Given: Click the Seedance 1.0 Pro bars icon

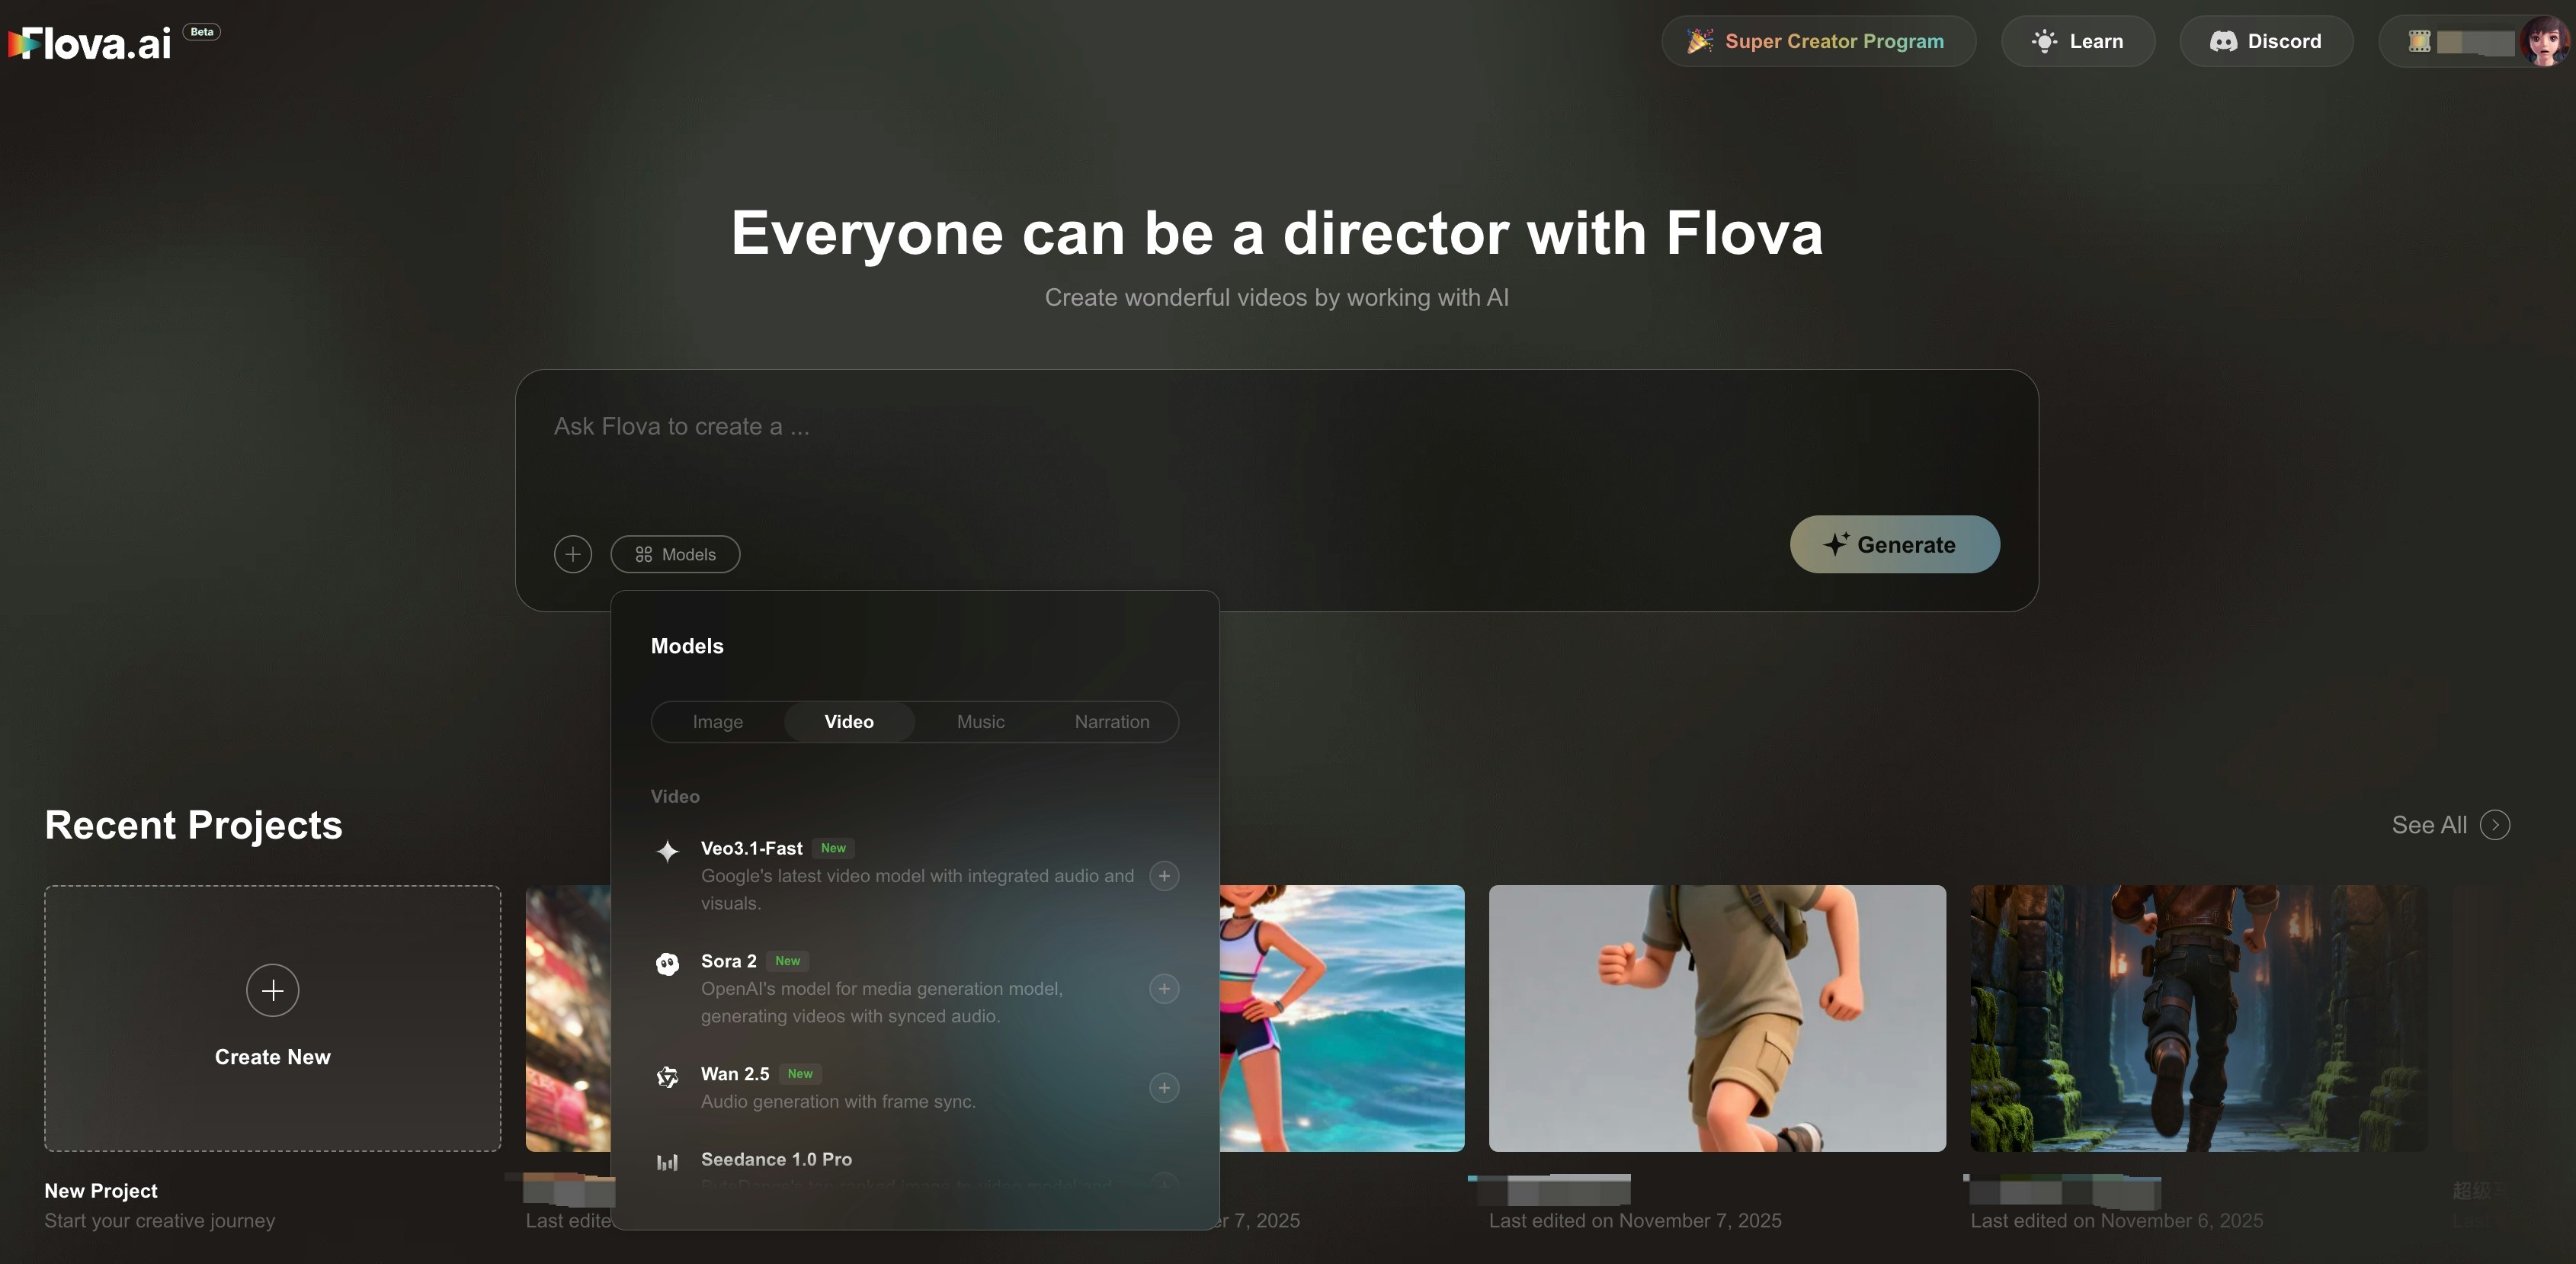Looking at the screenshot, I should 667,1162.
